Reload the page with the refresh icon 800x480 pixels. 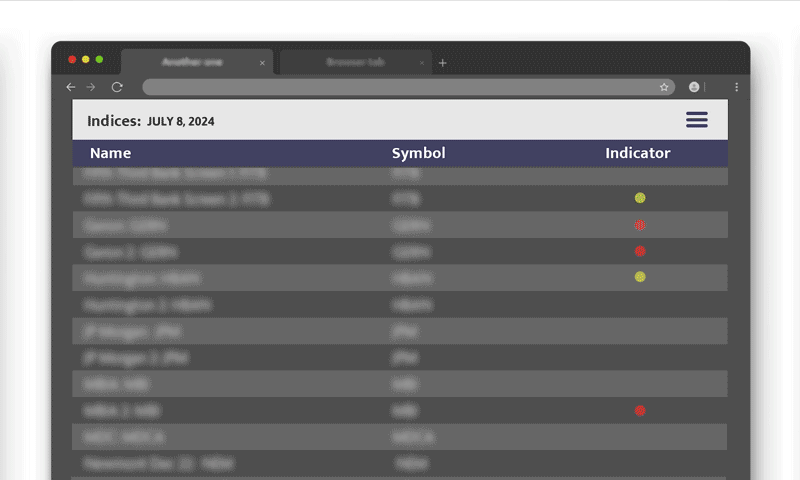(x=117, y=88)
